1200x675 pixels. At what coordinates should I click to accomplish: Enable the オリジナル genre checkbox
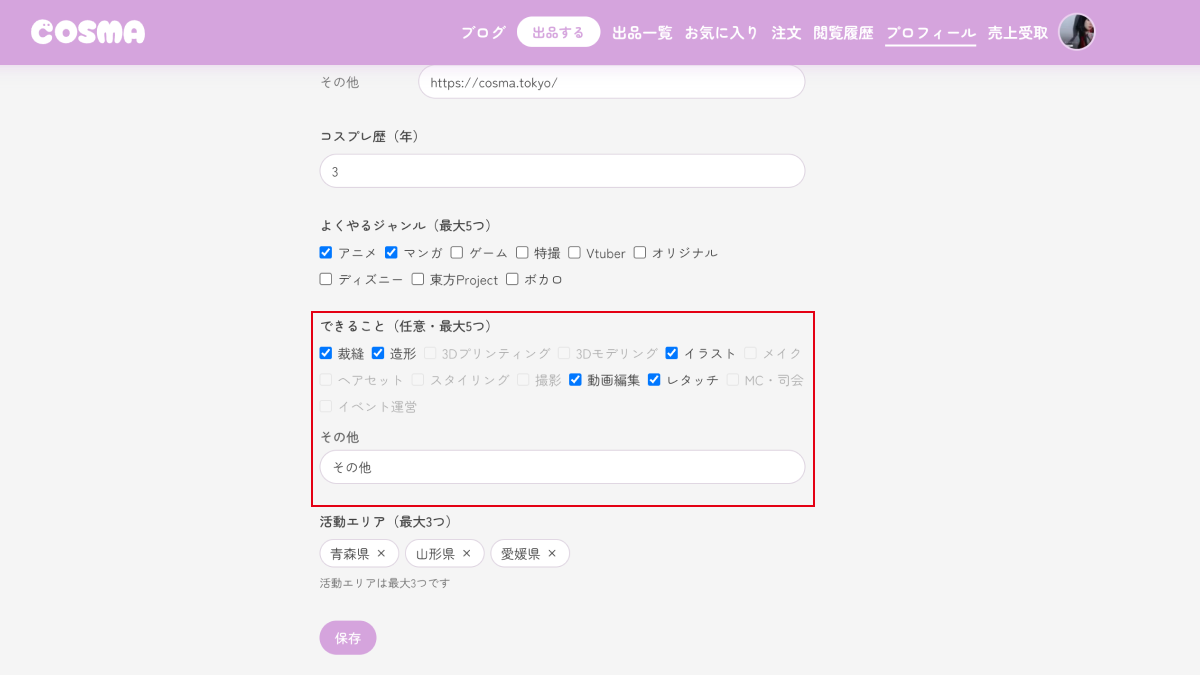tap(639, 252)
